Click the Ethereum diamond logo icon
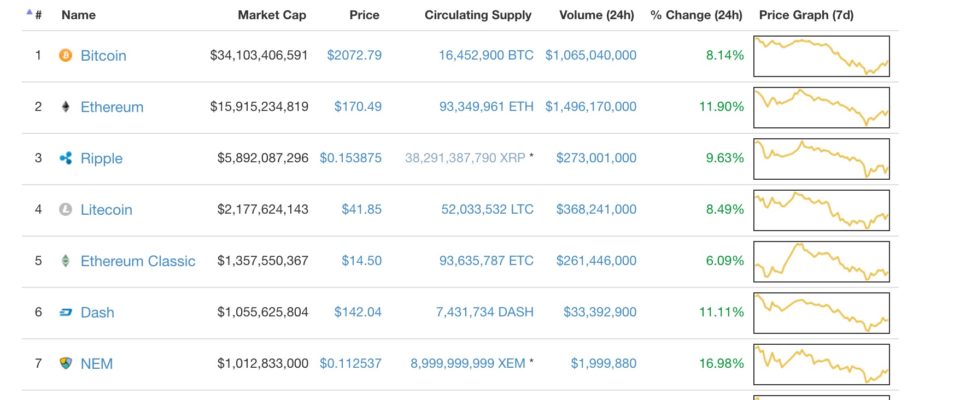 (66, 107)
